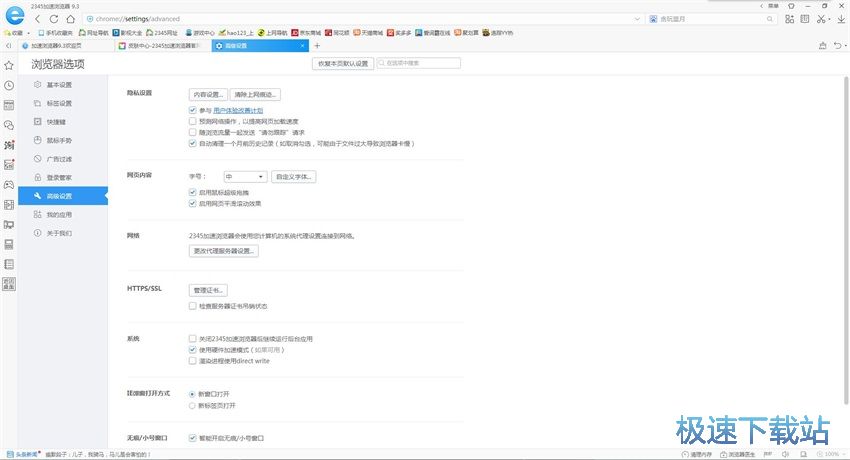
Task: Open new tab with plus icon
Action: click(x=317, y=46)
